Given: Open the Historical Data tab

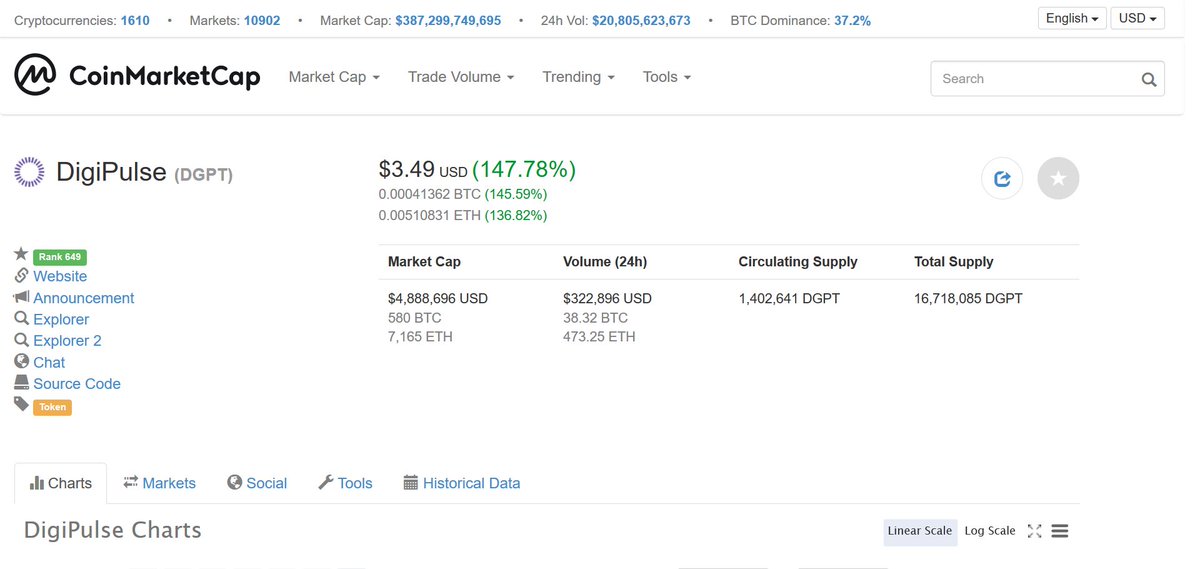Looking at the screenshot, I should tap(462, 483).
